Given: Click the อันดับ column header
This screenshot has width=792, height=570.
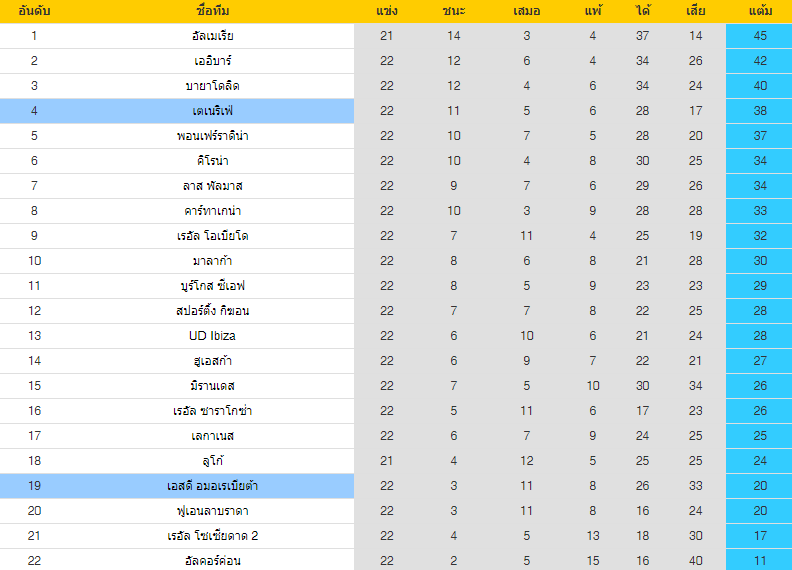Looking at the screenshot, I should click(x=34, y=11).
